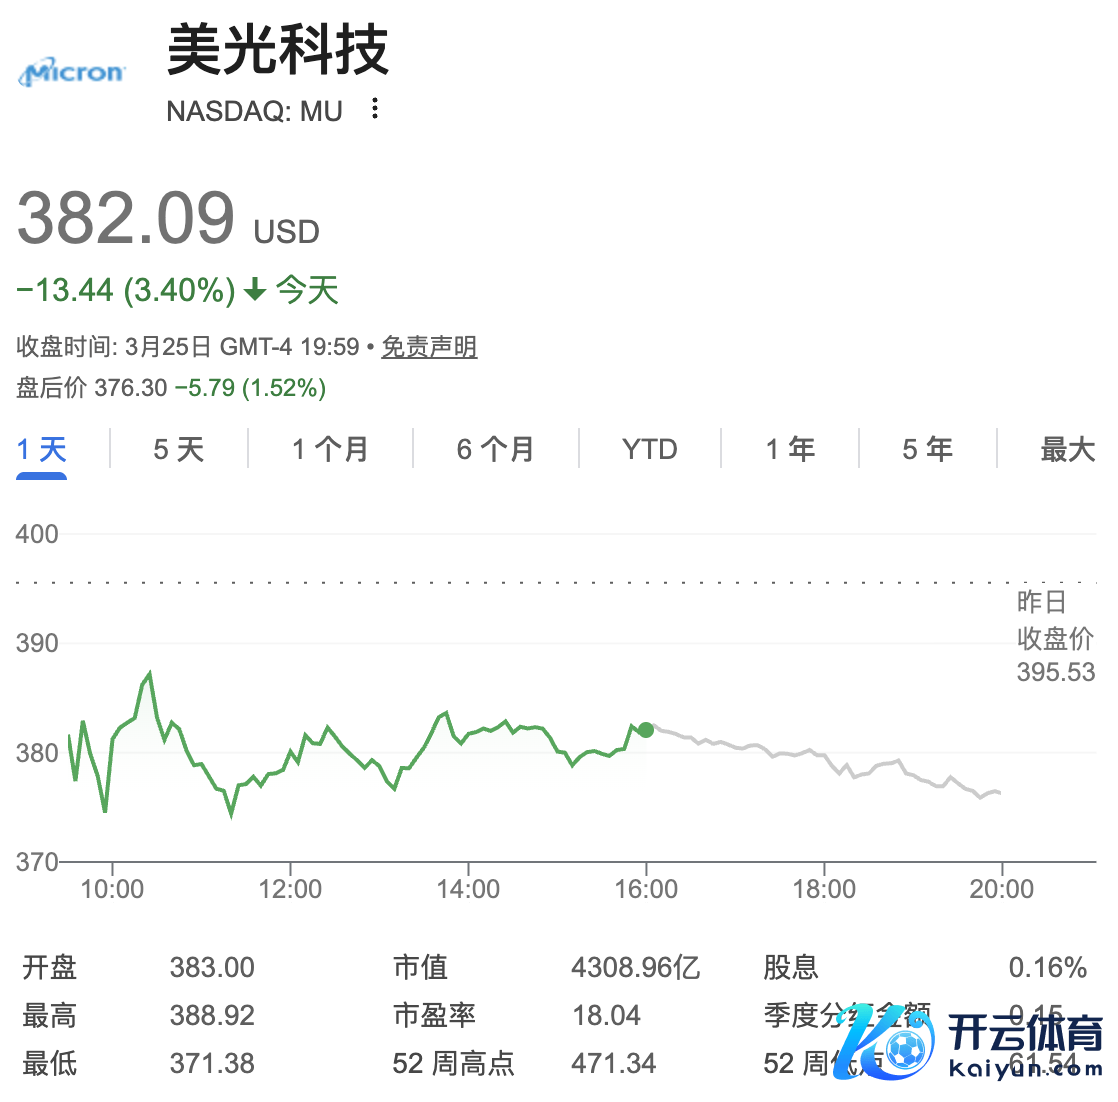
Task: Switch to the 1 个月 chart range
Action: pos(330,450)
